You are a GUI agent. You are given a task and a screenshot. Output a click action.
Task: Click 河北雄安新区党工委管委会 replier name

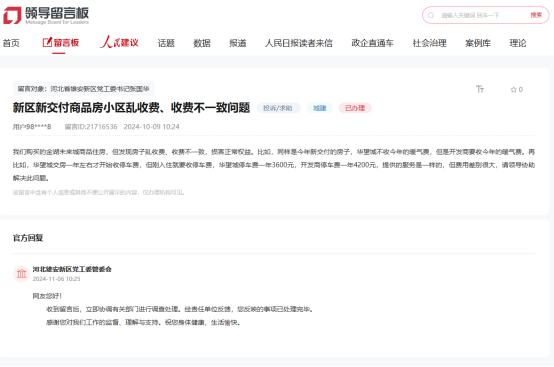pyautogui.click(x=72, y=269)
